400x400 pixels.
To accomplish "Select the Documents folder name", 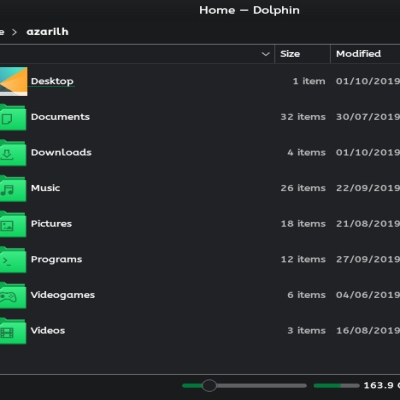I will (60, 117).
